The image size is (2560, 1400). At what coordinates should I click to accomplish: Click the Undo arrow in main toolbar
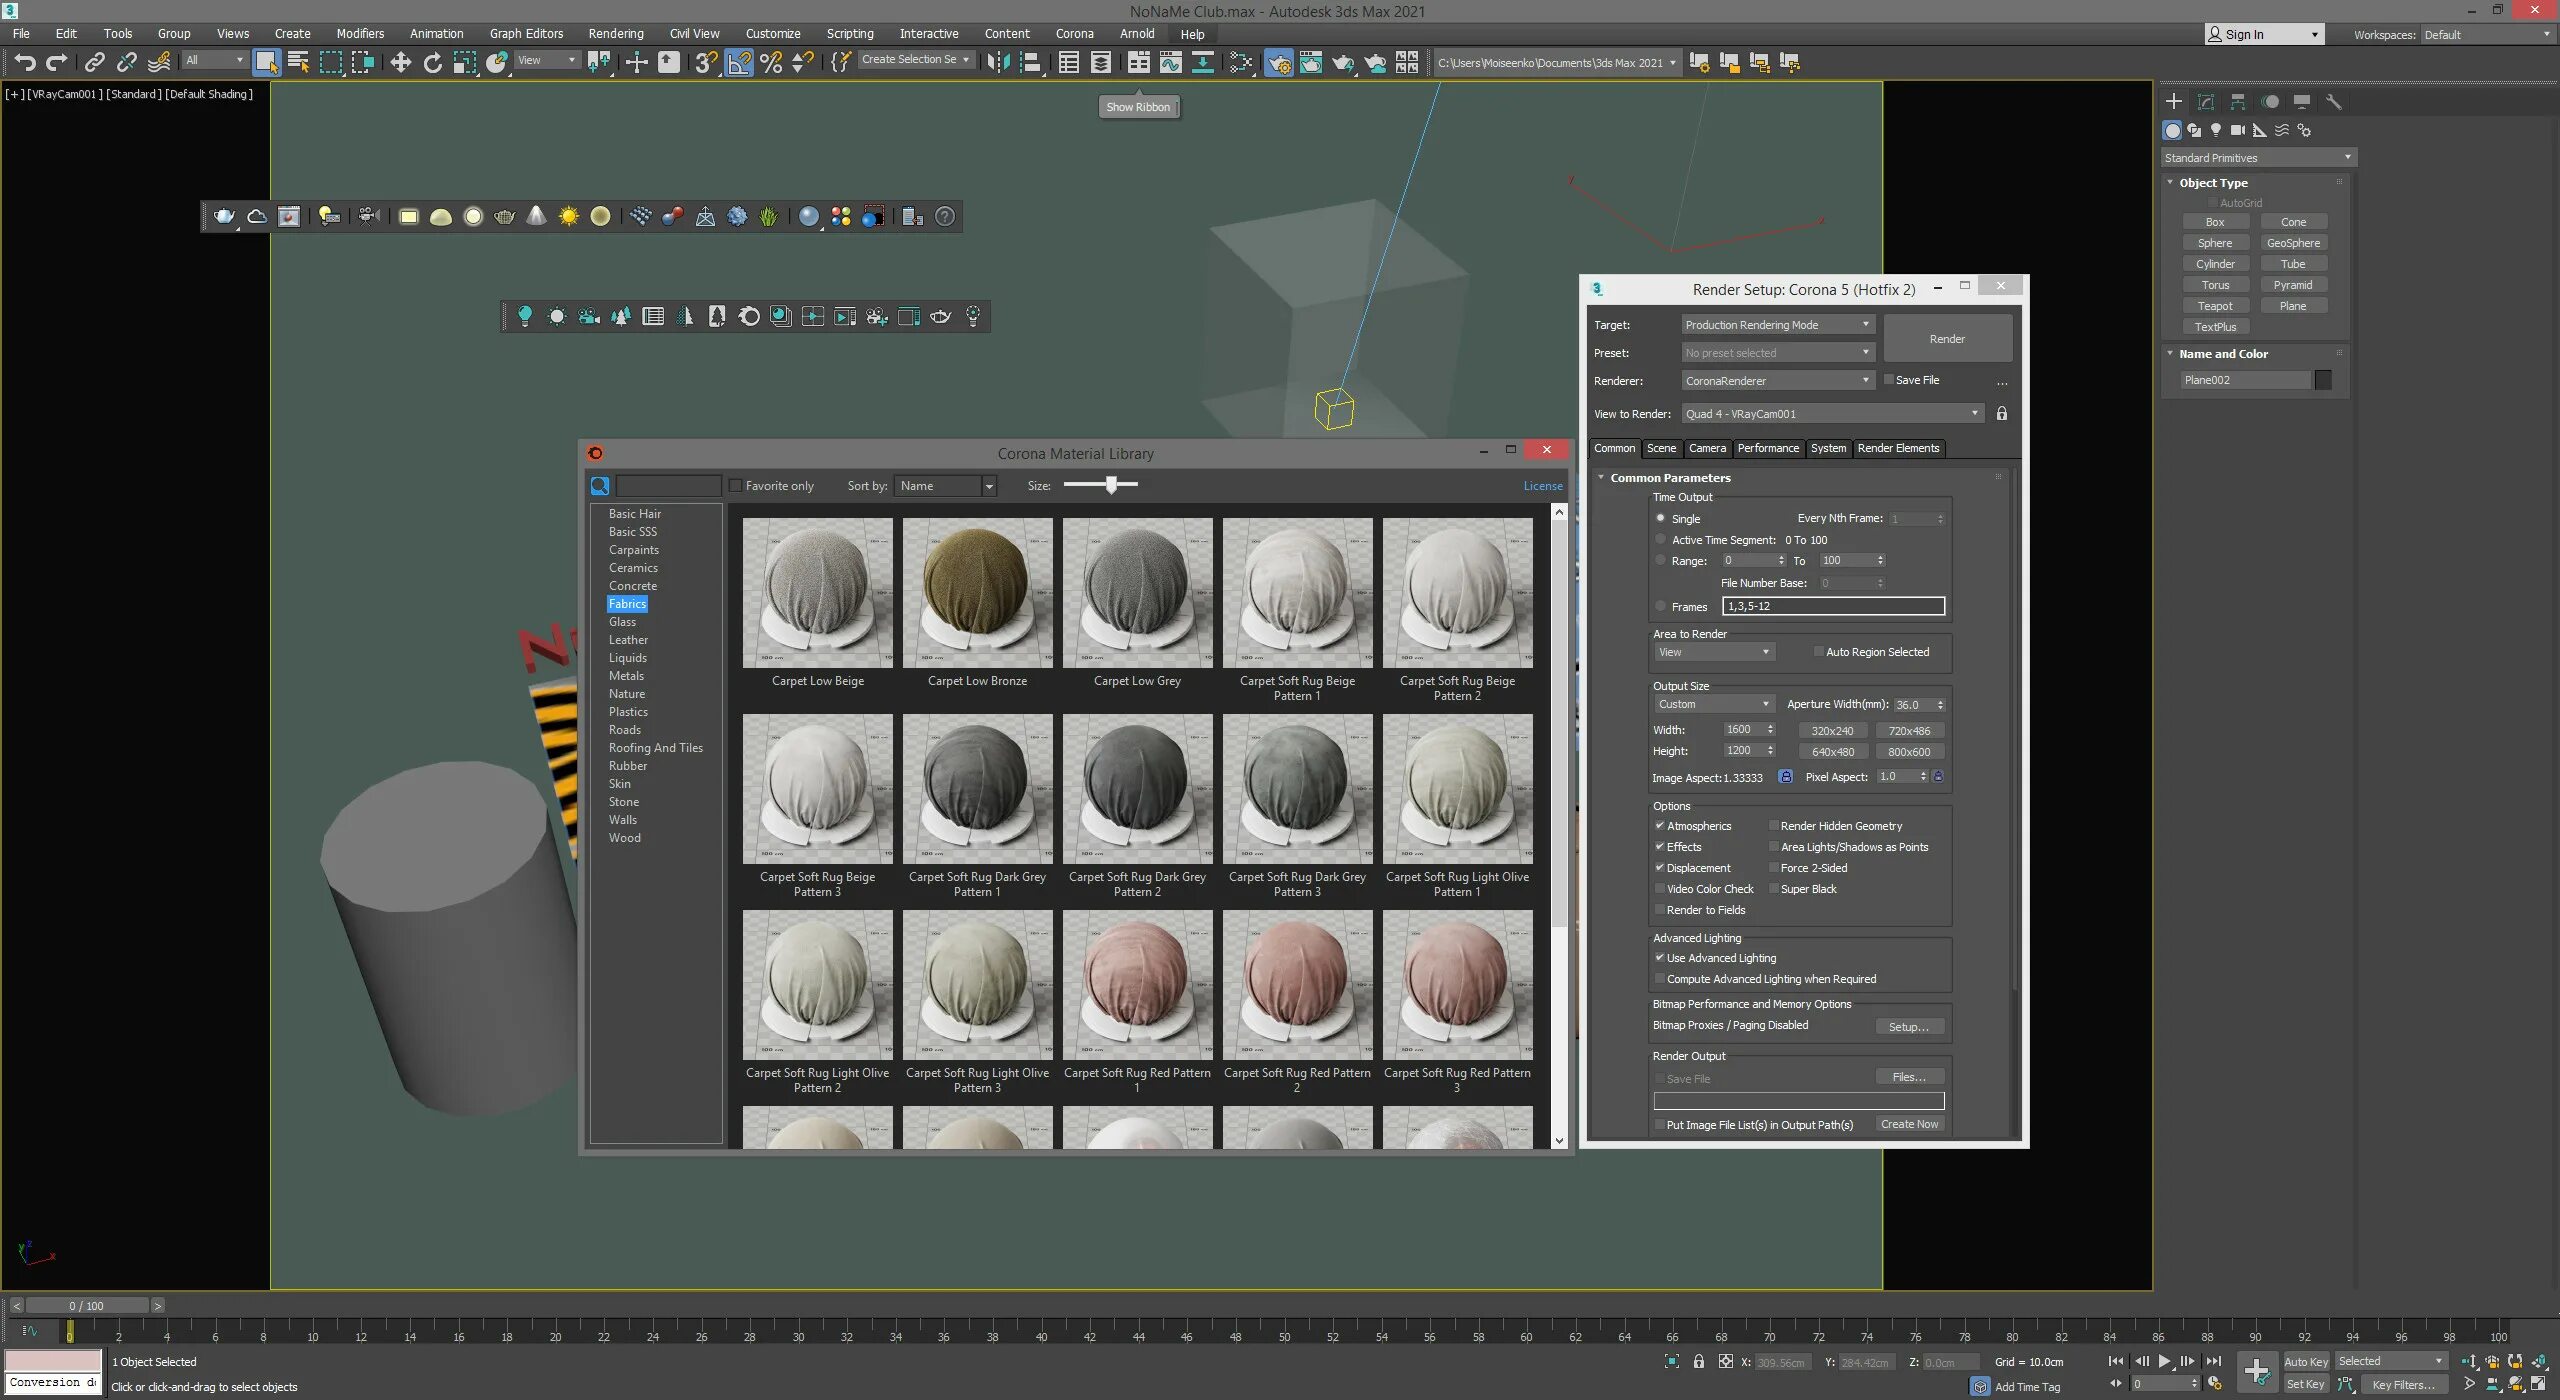coord(24,62)
